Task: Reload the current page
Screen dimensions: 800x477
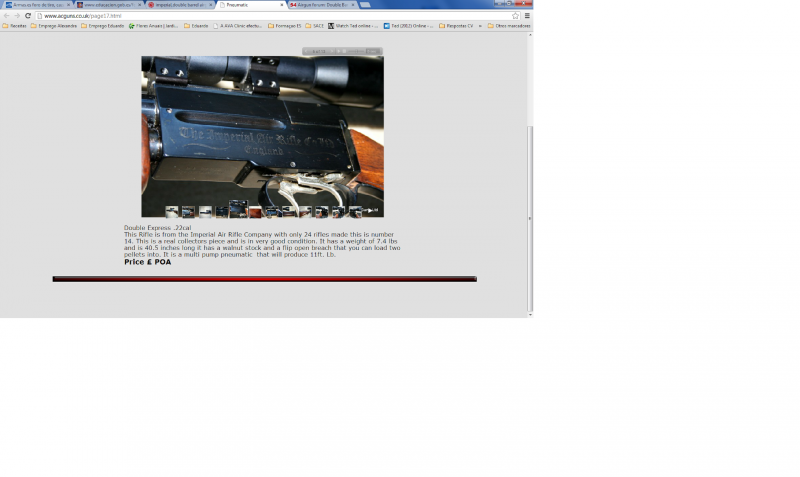Action: tap(28, 16)
